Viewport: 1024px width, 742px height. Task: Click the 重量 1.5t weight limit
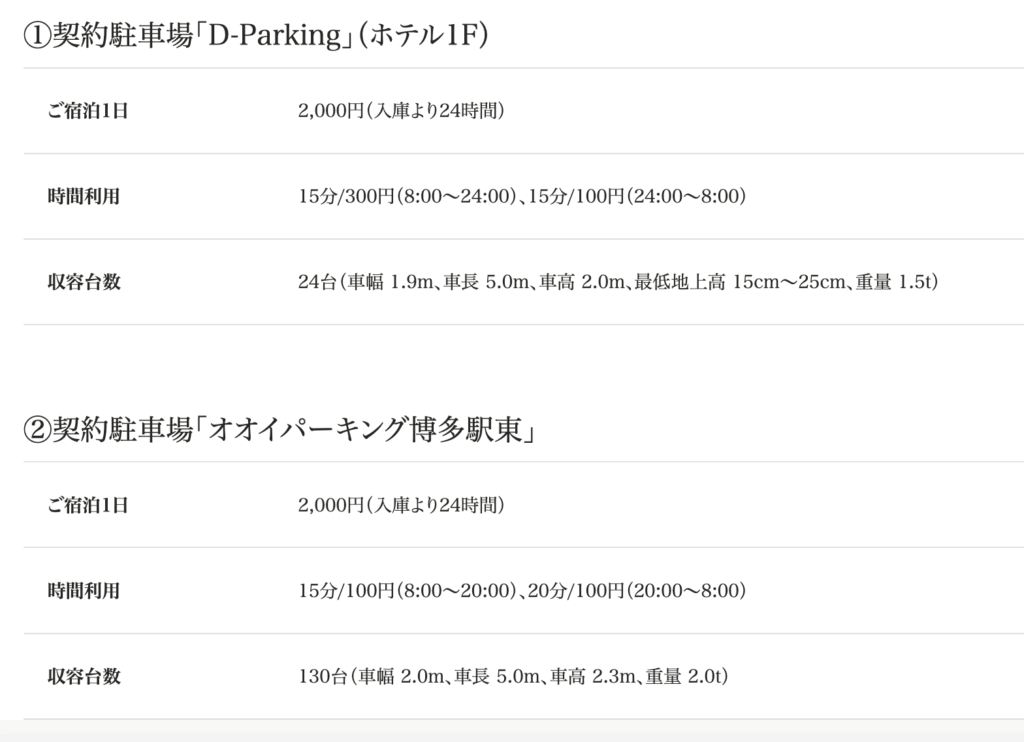pyautogui.click(x=898, y=282)
